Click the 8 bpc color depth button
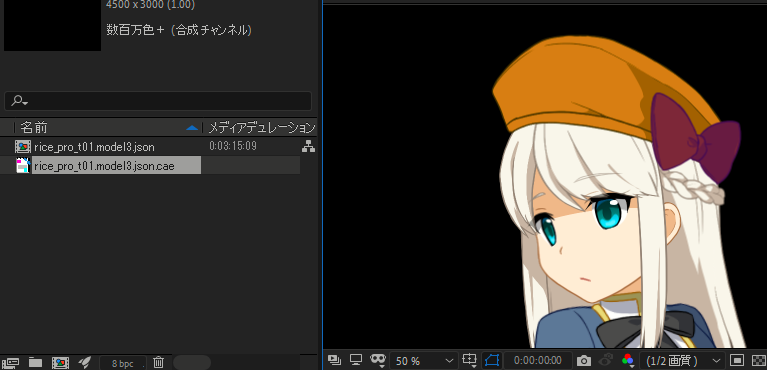This screenshot has height=370, width=767. coord(122,363)
